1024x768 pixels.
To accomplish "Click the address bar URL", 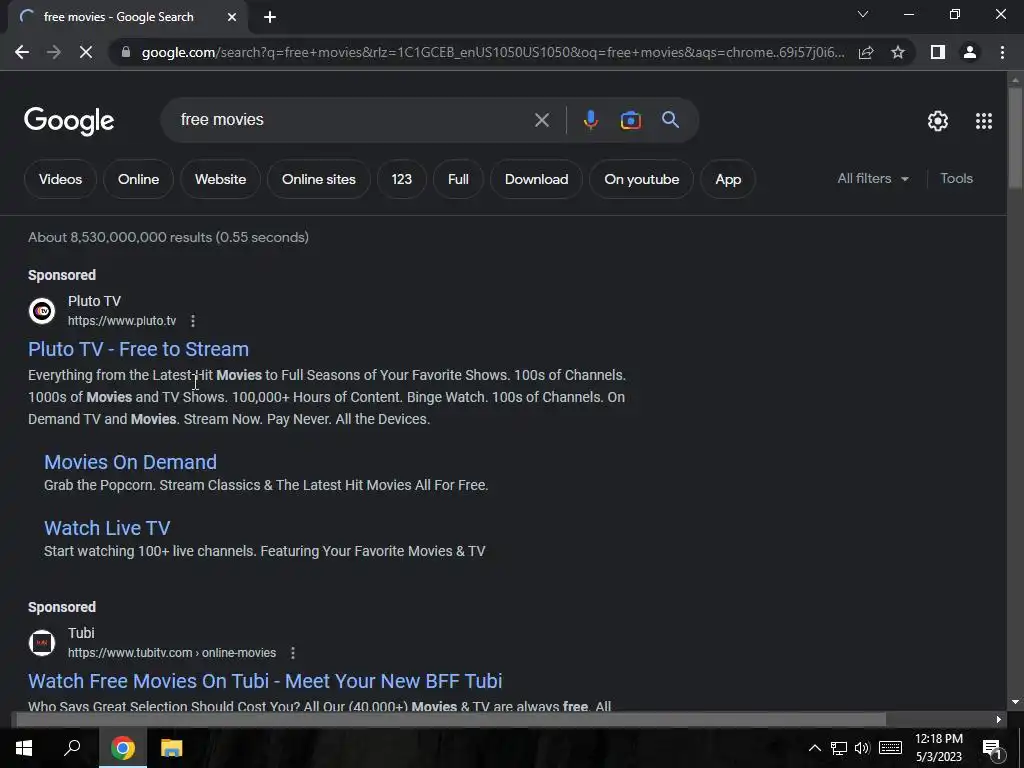I will point(493,52).
